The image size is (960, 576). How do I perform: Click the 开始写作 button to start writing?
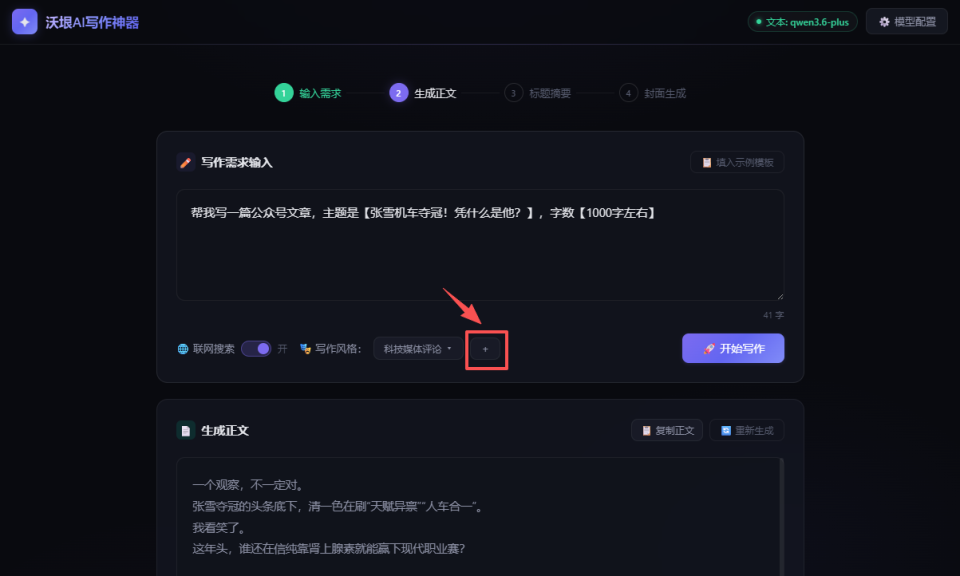tap(733, 348)
